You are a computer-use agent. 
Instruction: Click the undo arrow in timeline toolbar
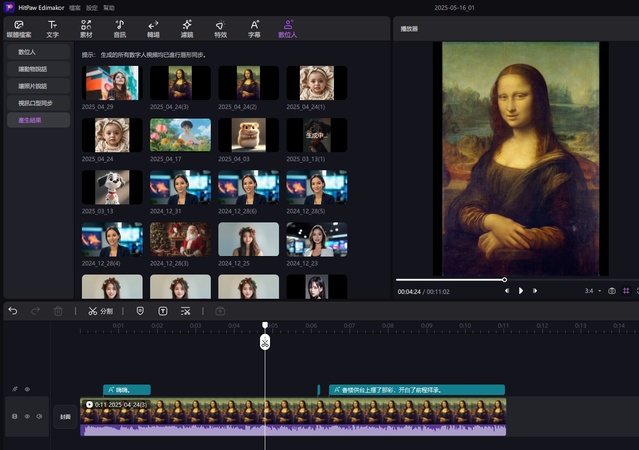point(13,311)
